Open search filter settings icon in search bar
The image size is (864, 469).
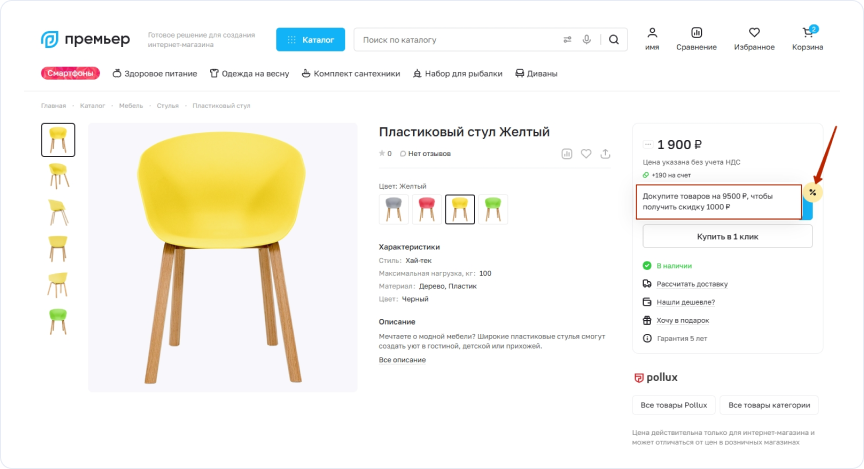click(567, 40)
